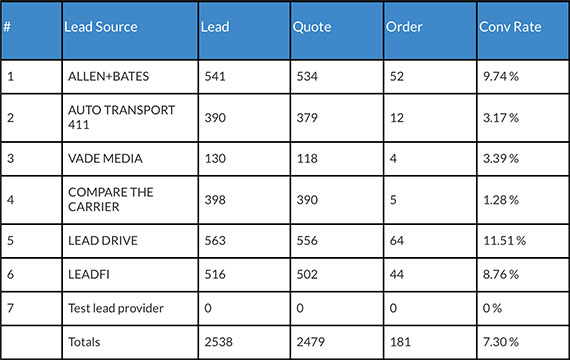Click quote count '556'
Viewport: 570px width, 360px height.
[x=307, y=241]
